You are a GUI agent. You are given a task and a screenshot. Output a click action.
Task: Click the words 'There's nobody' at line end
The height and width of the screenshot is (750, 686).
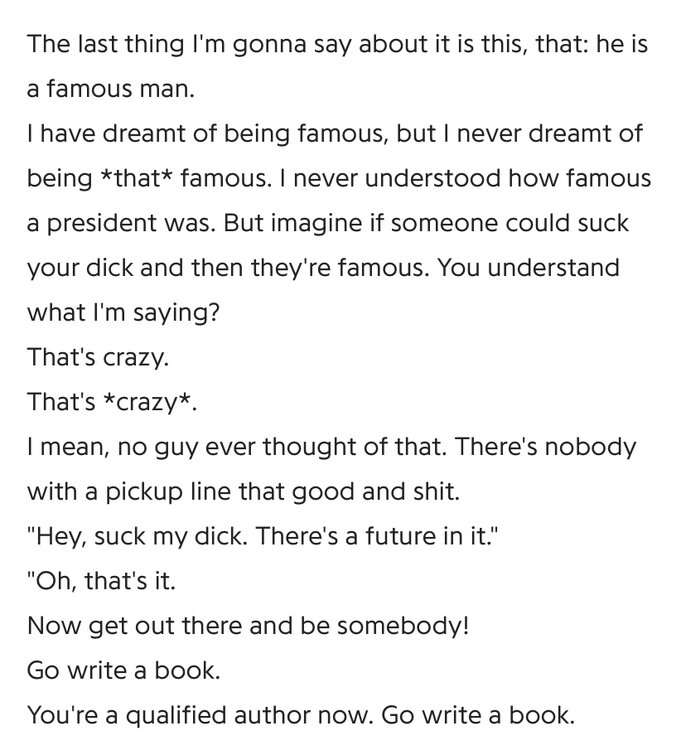[546, 447]
